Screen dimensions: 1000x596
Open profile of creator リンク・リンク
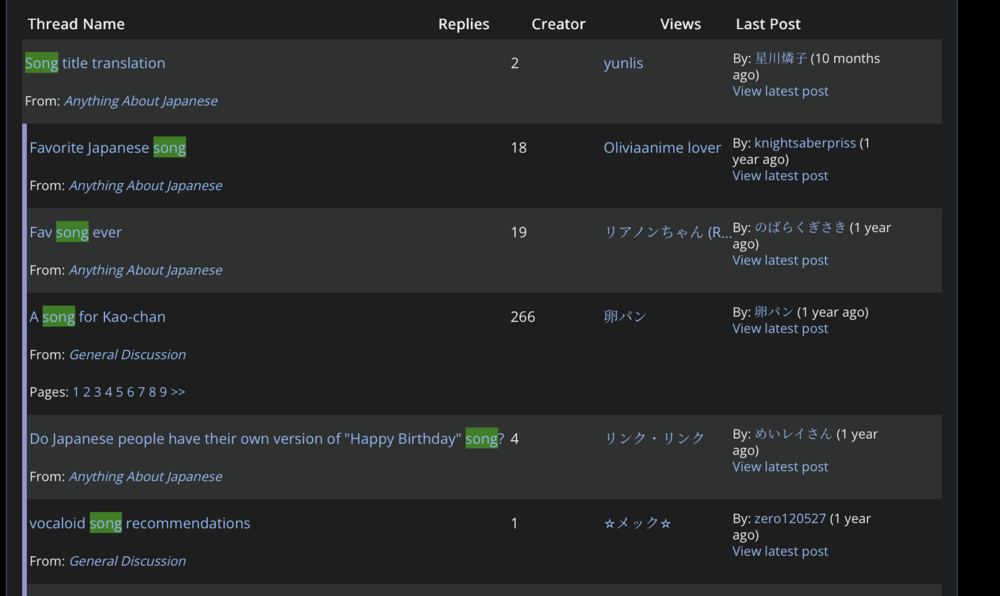tap(654, 439)
